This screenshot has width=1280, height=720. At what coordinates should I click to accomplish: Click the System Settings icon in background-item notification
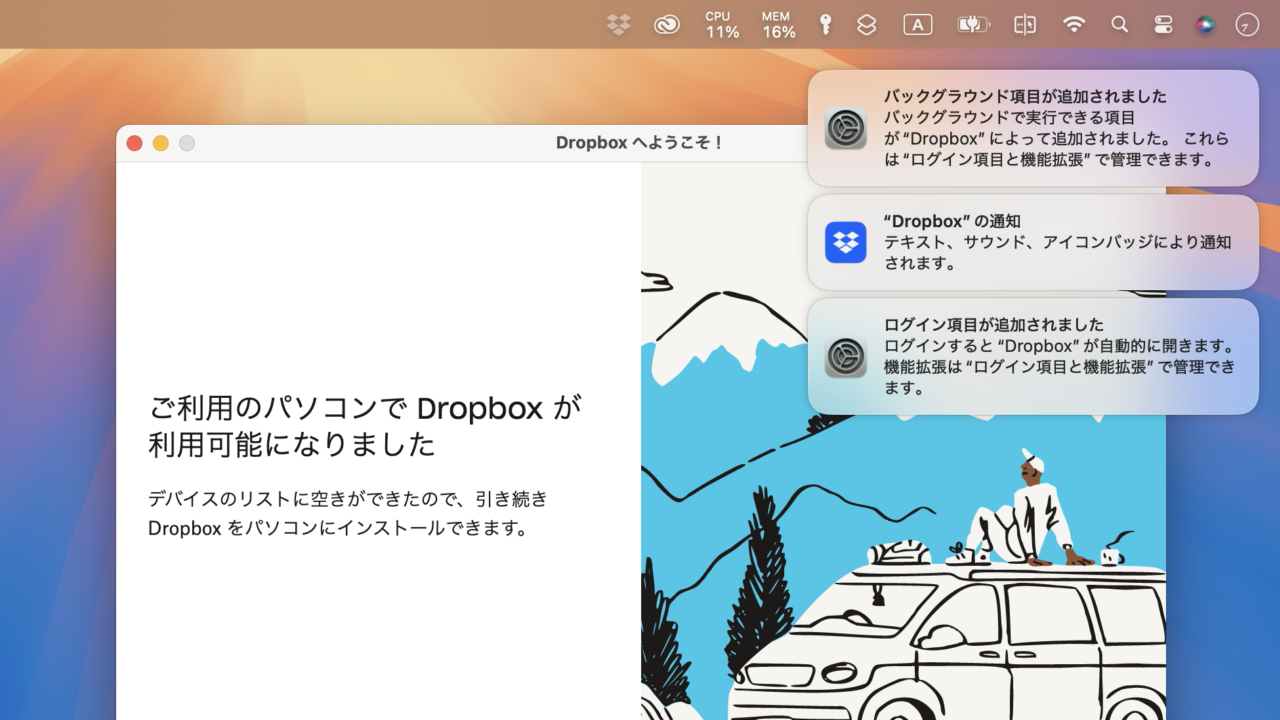[846, 128]
